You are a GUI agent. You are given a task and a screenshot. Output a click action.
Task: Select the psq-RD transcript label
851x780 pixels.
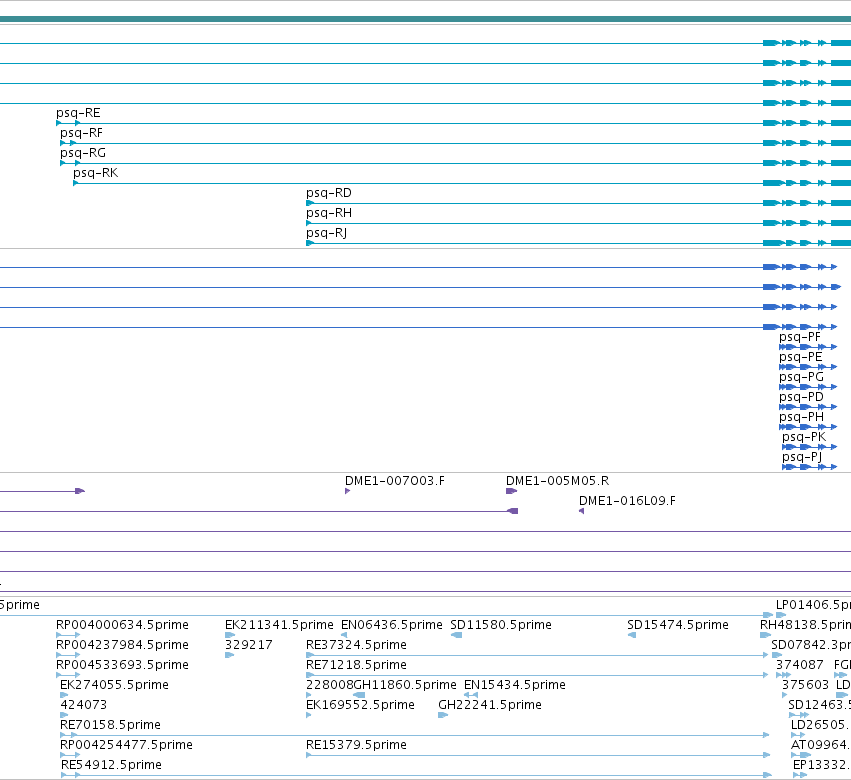pos(329,193)
